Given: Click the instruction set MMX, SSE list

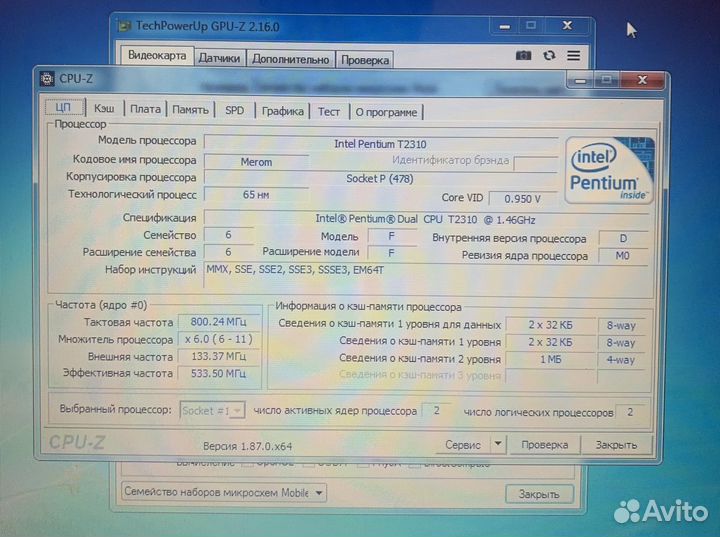Looking at the screenshot, I should (295, 270).
